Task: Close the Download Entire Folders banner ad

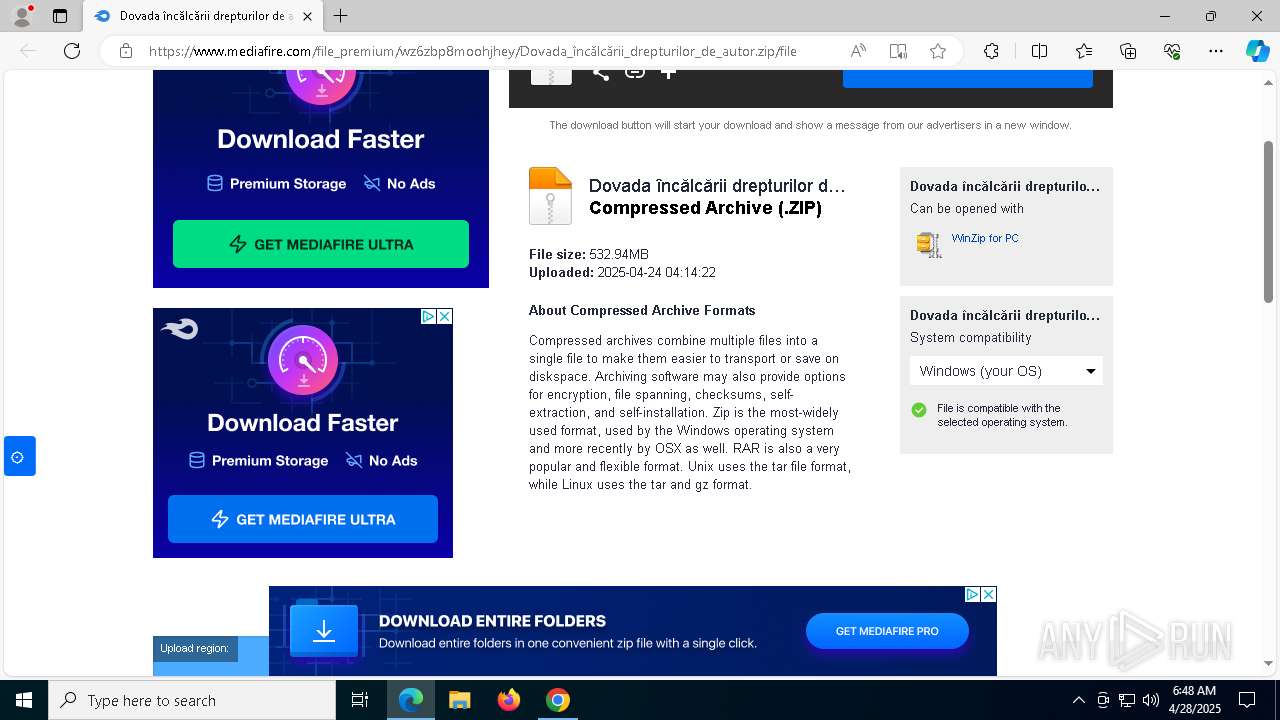Action: coord(988,594)
